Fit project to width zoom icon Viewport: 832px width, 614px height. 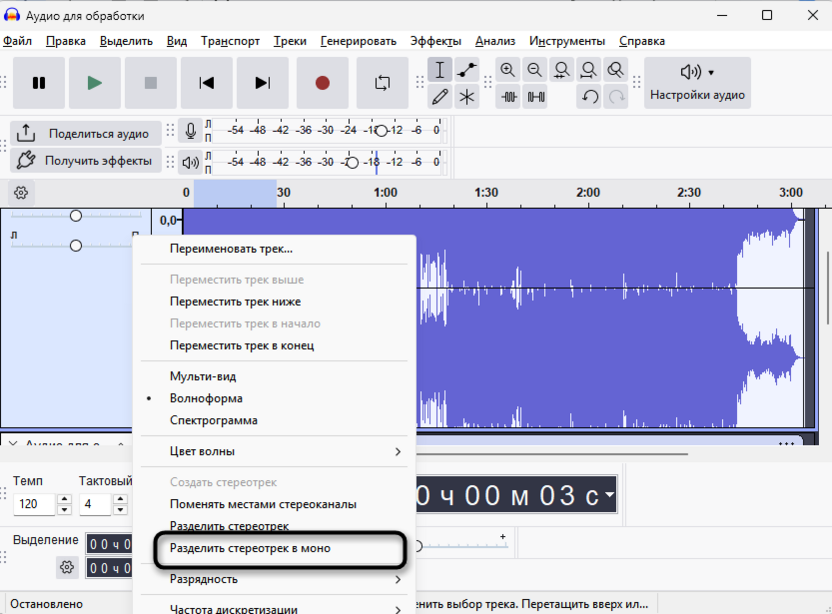coord(589,70)
